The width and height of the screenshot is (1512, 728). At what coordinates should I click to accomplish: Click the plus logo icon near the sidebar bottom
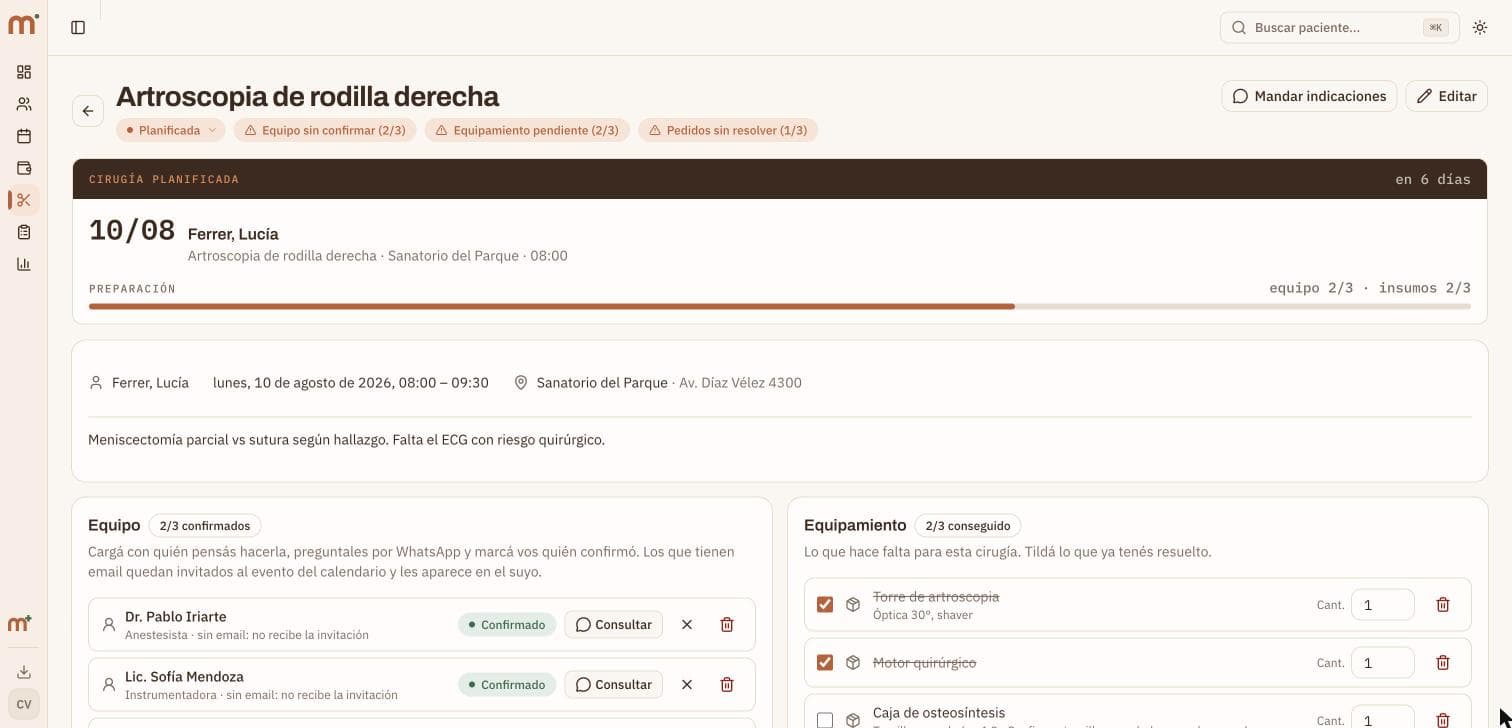click(20, 624)
